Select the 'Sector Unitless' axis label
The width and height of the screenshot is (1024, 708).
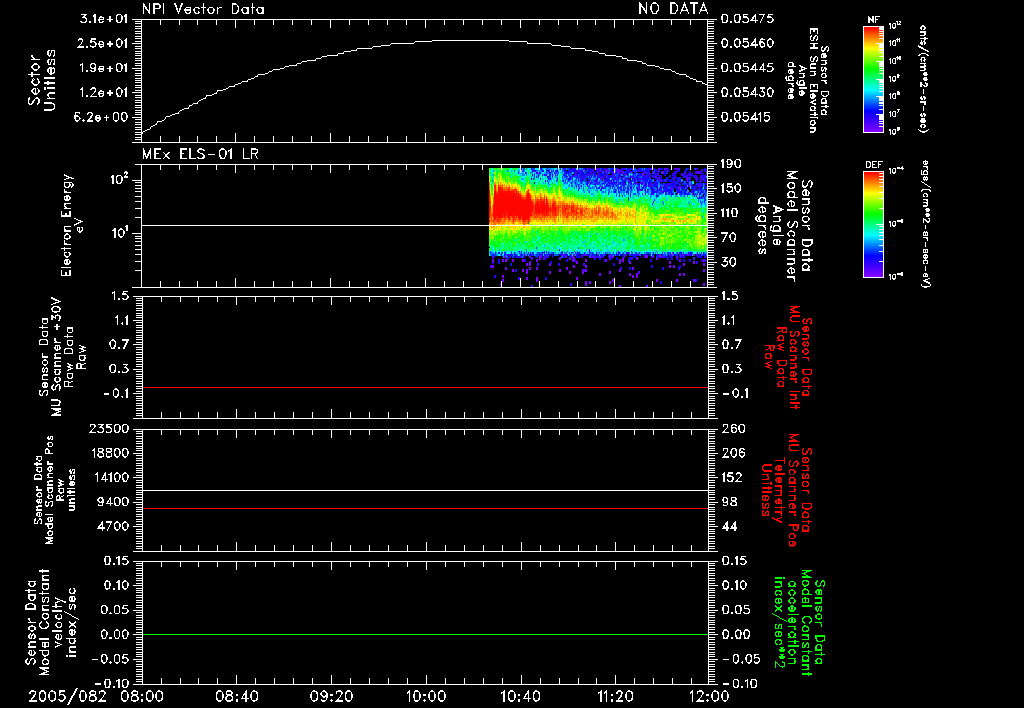42,80
